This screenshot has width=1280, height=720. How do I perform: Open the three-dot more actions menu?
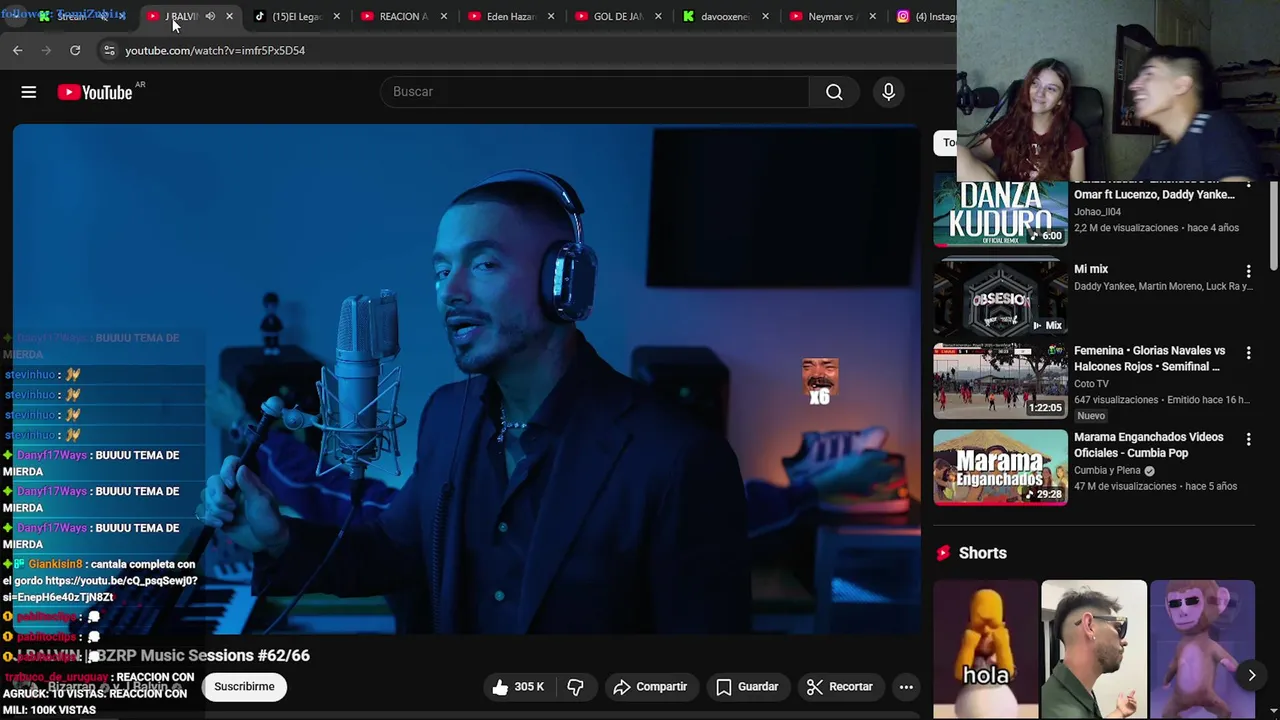[906, 687]
